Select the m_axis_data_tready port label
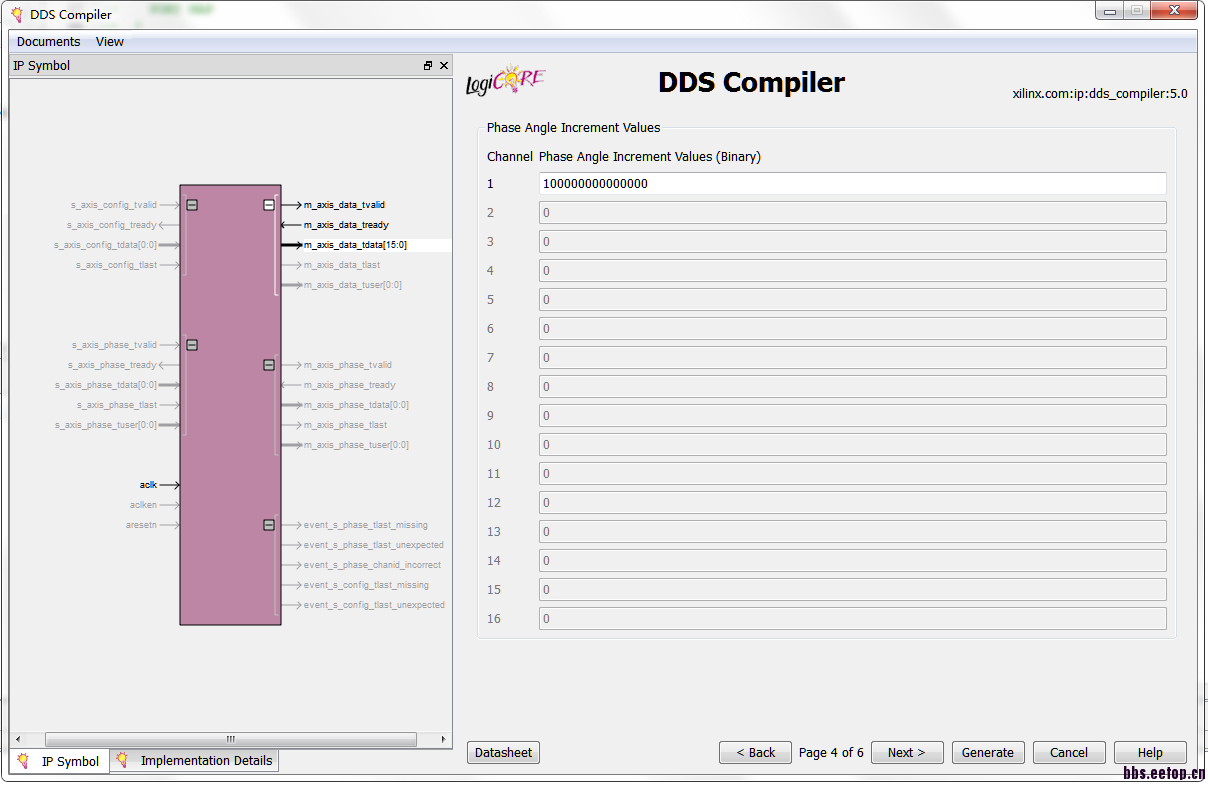This screenshot has height=785, width=1208. 346,225
